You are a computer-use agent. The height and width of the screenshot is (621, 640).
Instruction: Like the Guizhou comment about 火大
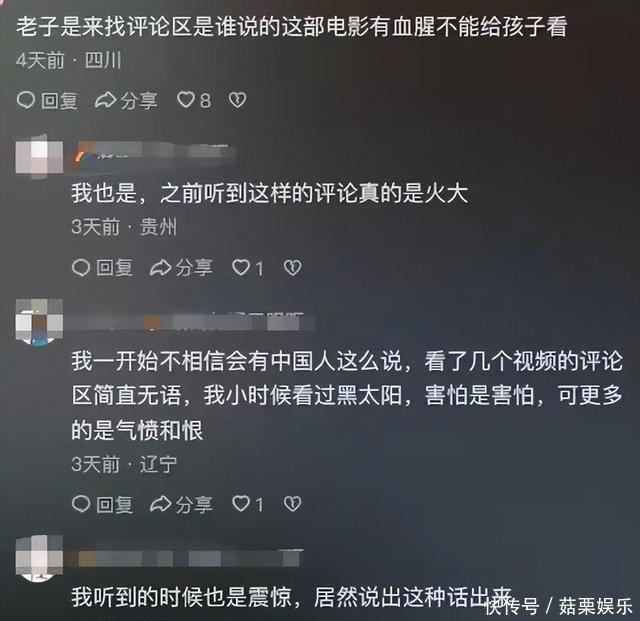pos(248,268)
